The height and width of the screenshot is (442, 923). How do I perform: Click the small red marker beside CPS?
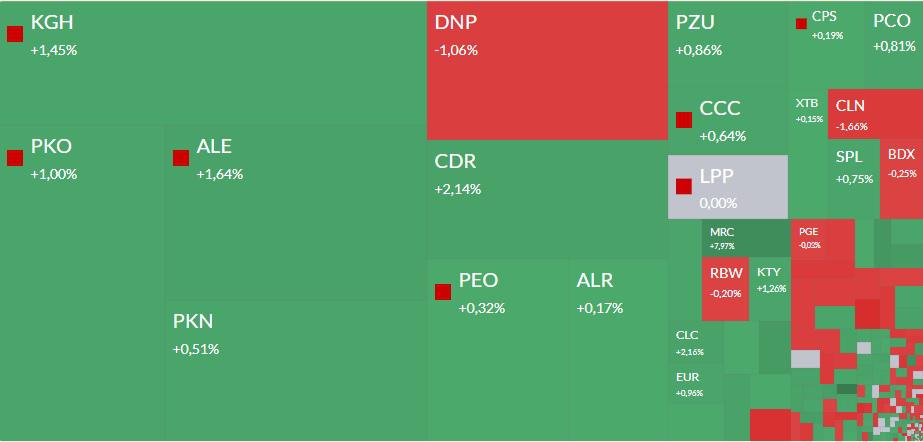pyautogui.click(x=801, y=24)
